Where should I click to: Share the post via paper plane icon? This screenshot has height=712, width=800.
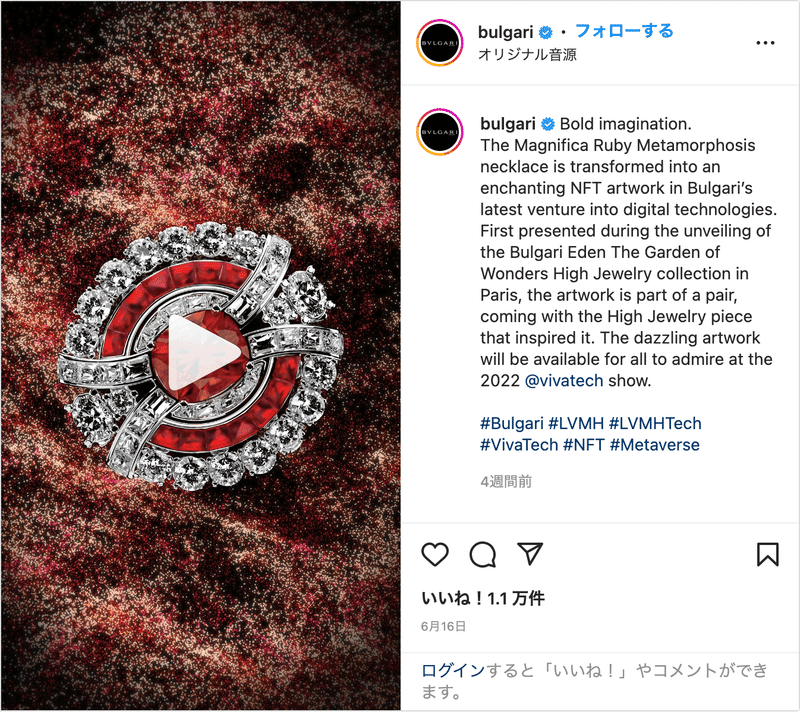(x=530, y=553)
